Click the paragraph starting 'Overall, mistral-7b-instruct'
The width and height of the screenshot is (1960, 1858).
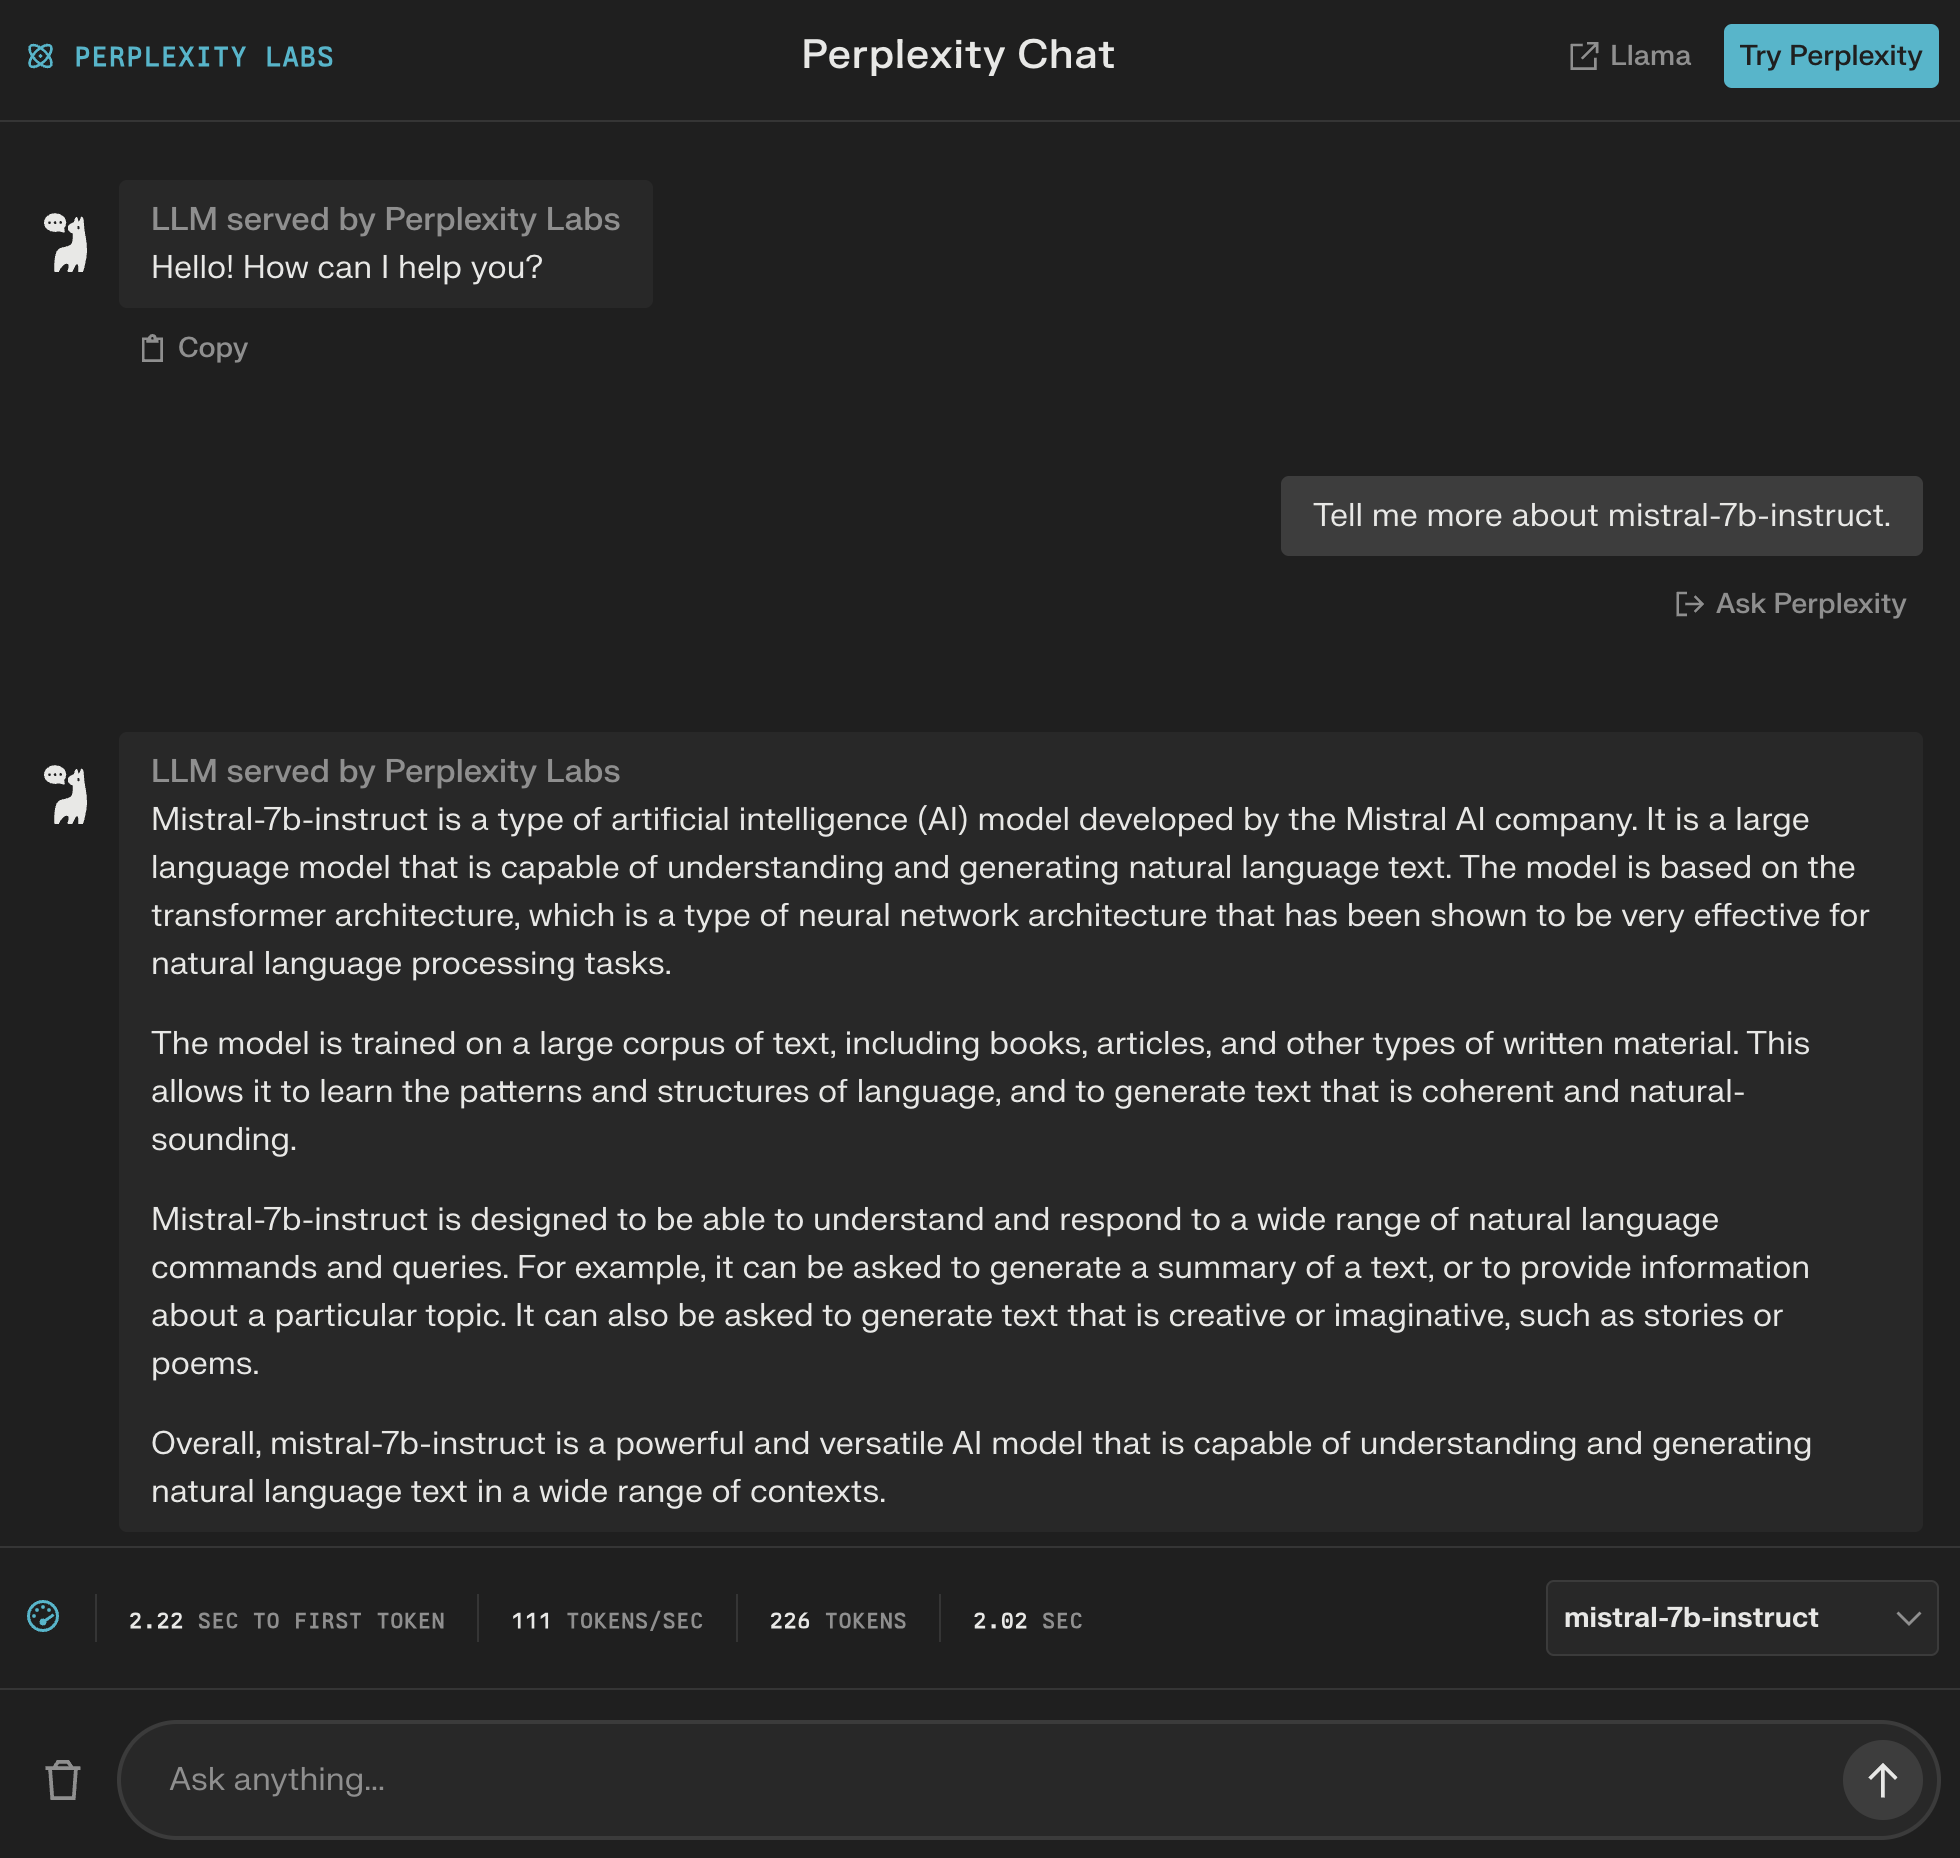point(981,1467)
